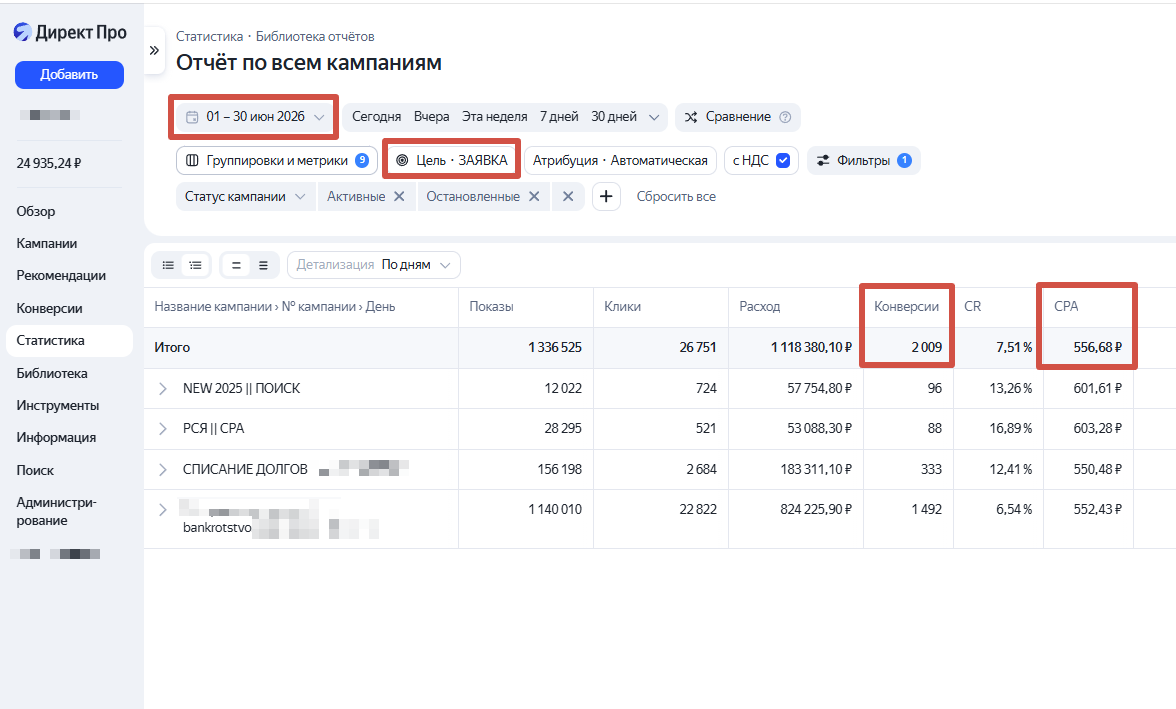Click the Итого total row label
This screenshot has width=1176, height=709.
coord(172,347)
